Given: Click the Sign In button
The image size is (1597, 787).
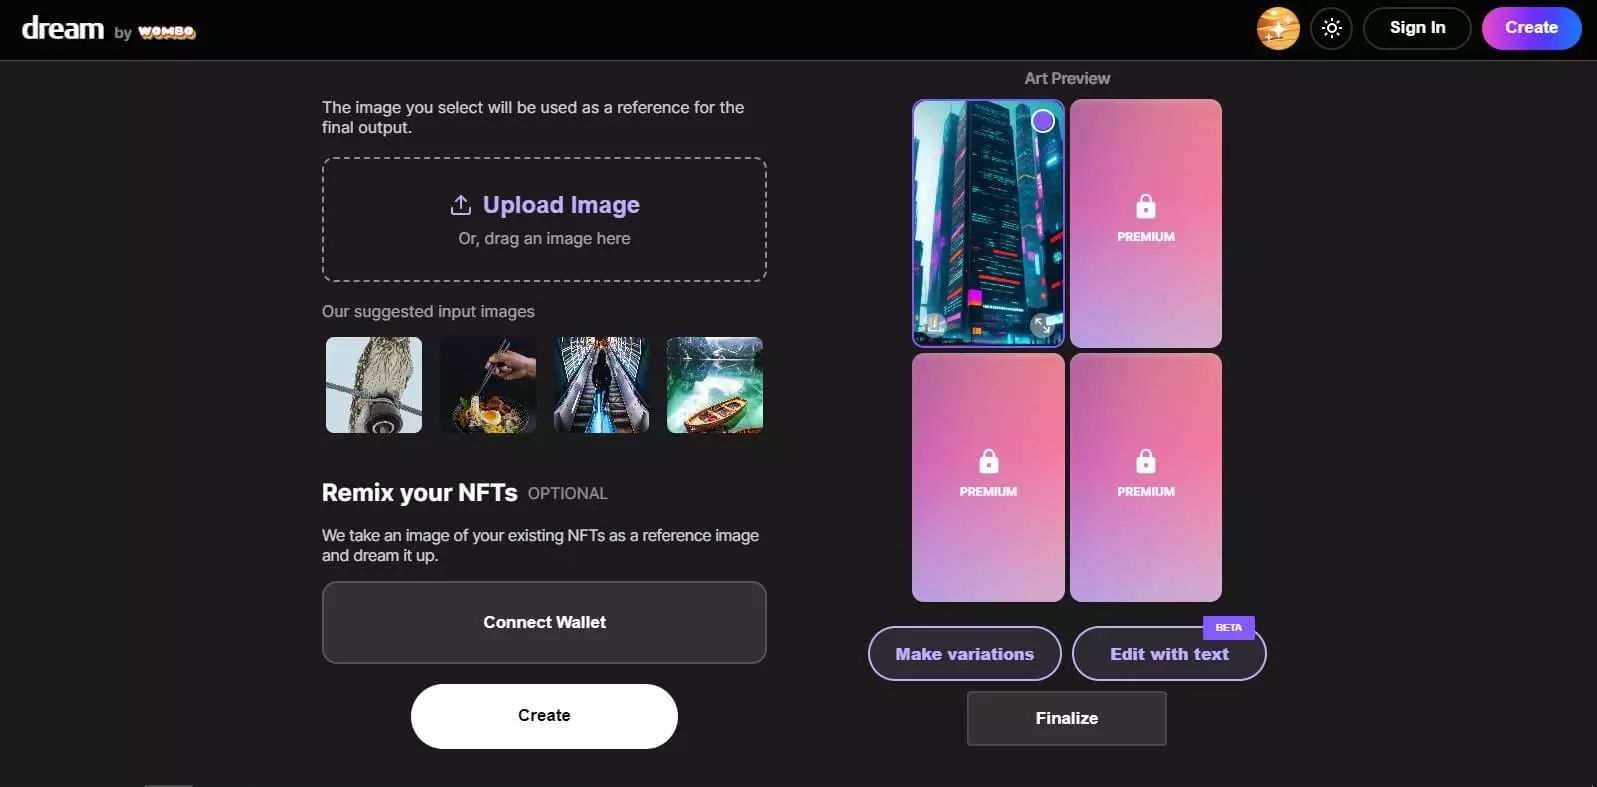Looking at the screenshot, I should (x=1417, y=28).
